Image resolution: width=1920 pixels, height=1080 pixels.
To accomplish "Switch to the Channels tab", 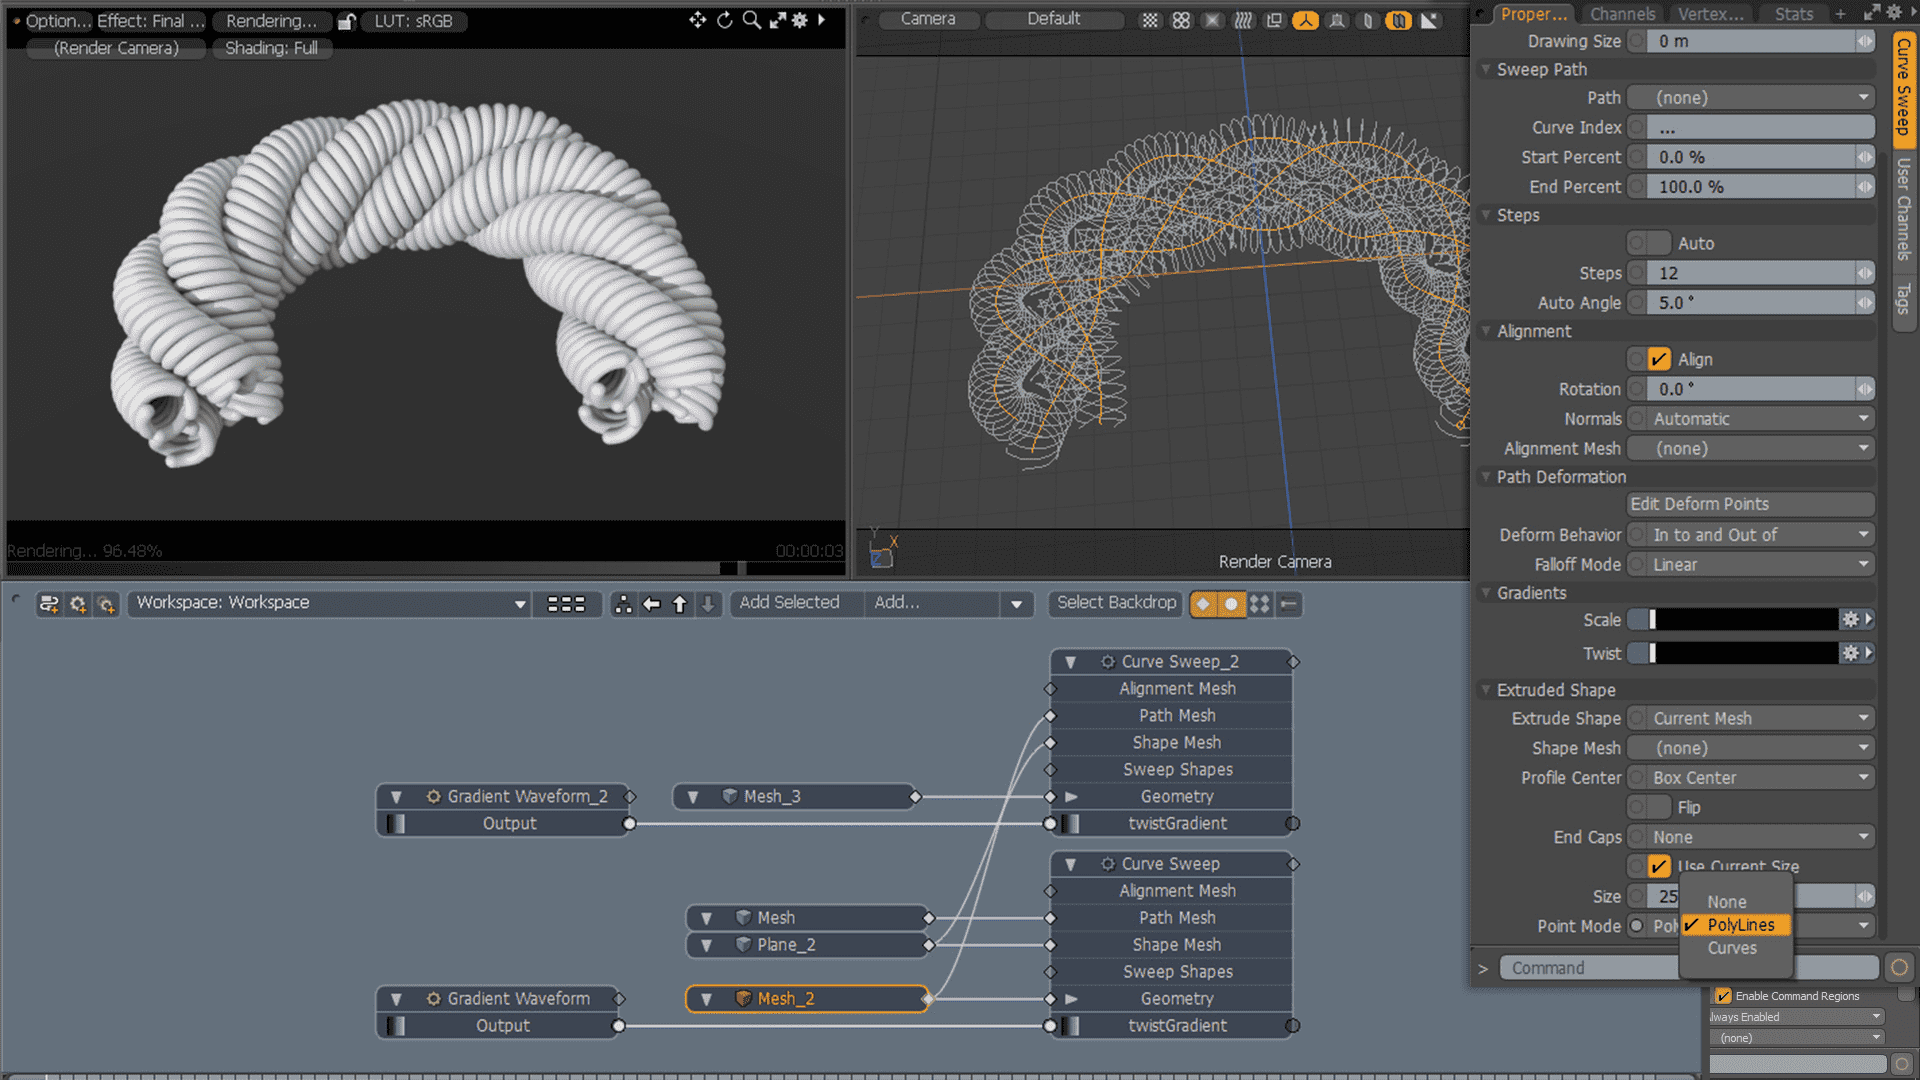I will click(1622, 14).
